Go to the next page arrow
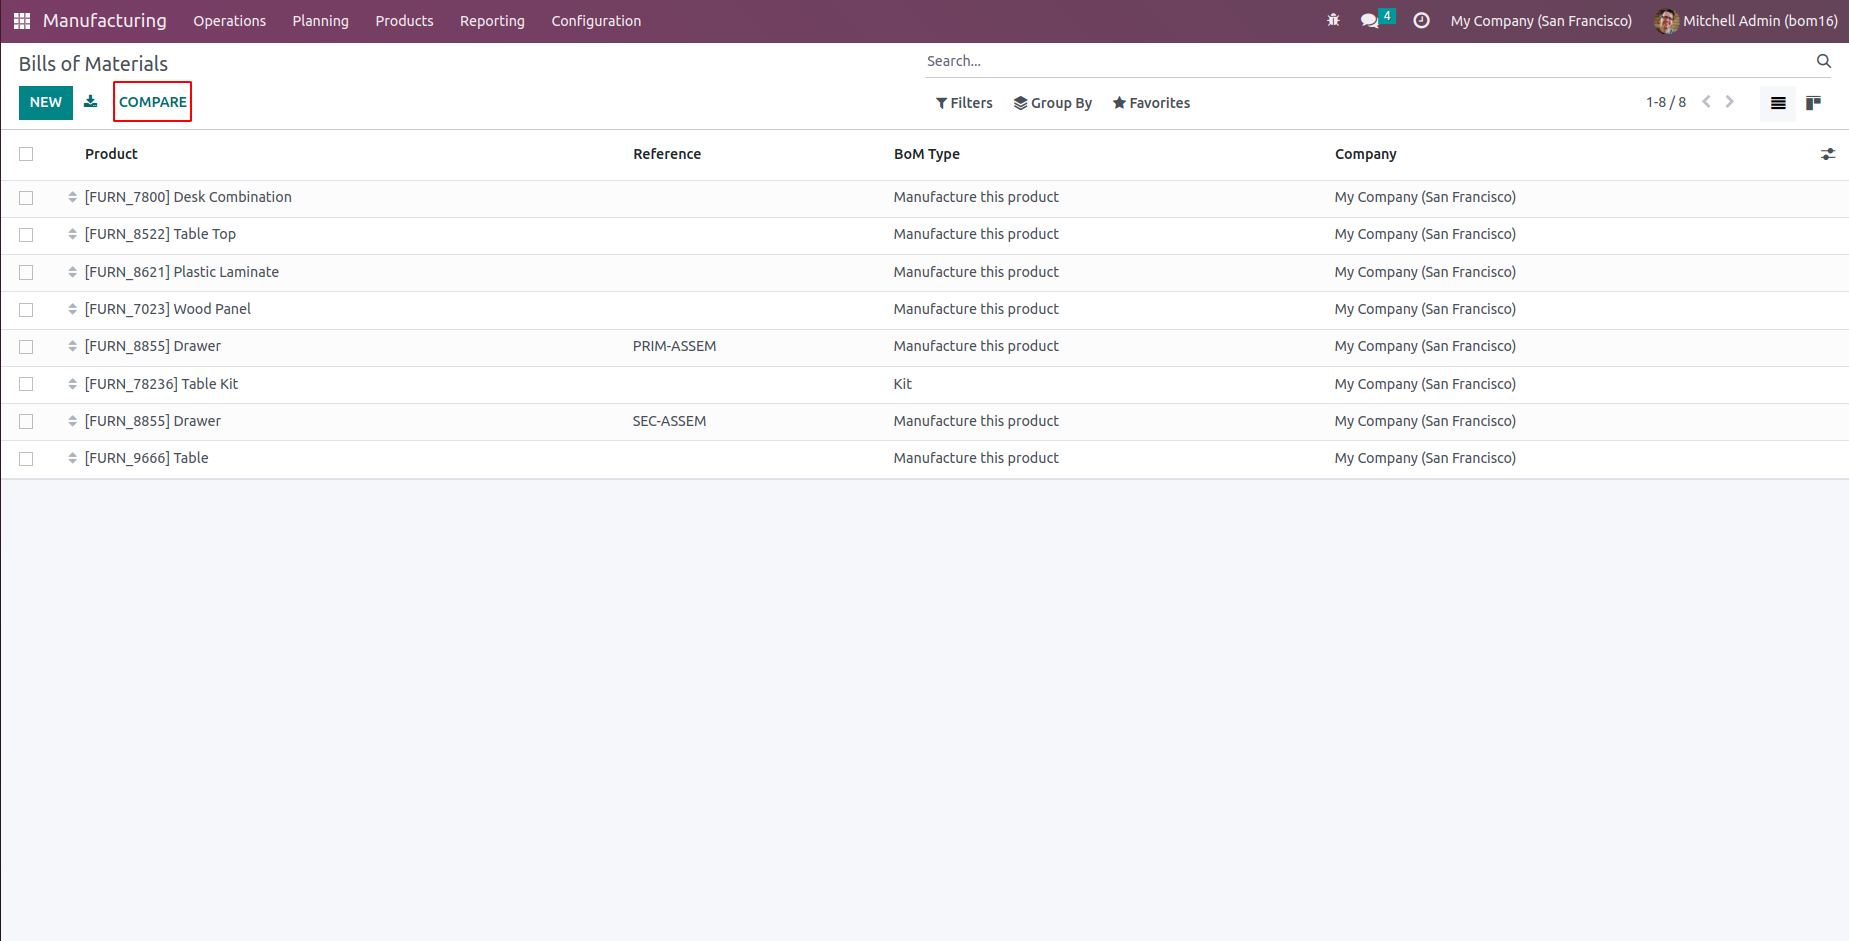This screenshot has height=941, width=1849. pyautogui.click(x=1729, y=102)
